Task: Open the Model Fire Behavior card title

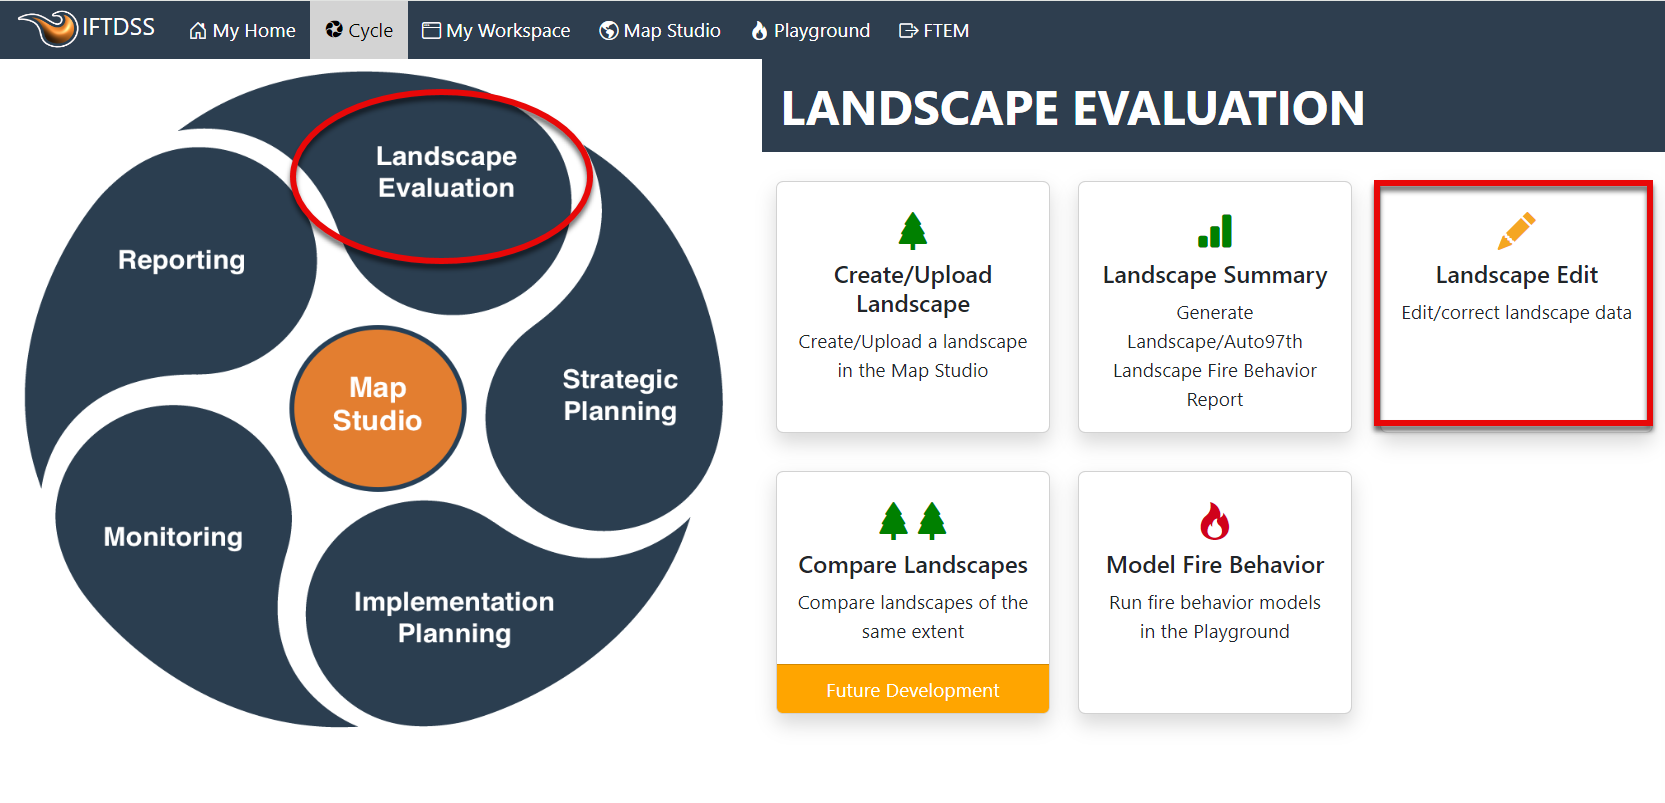Action: (x=1215, y=565)
